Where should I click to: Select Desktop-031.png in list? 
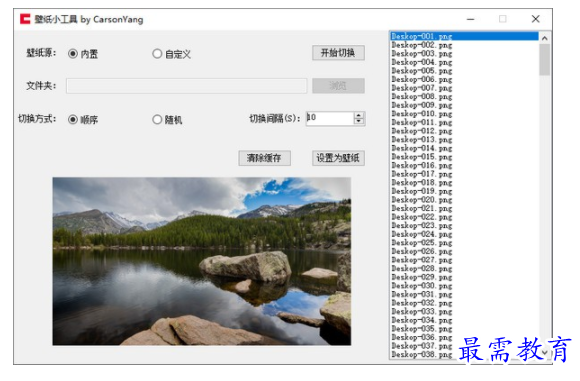pos(422,294)
